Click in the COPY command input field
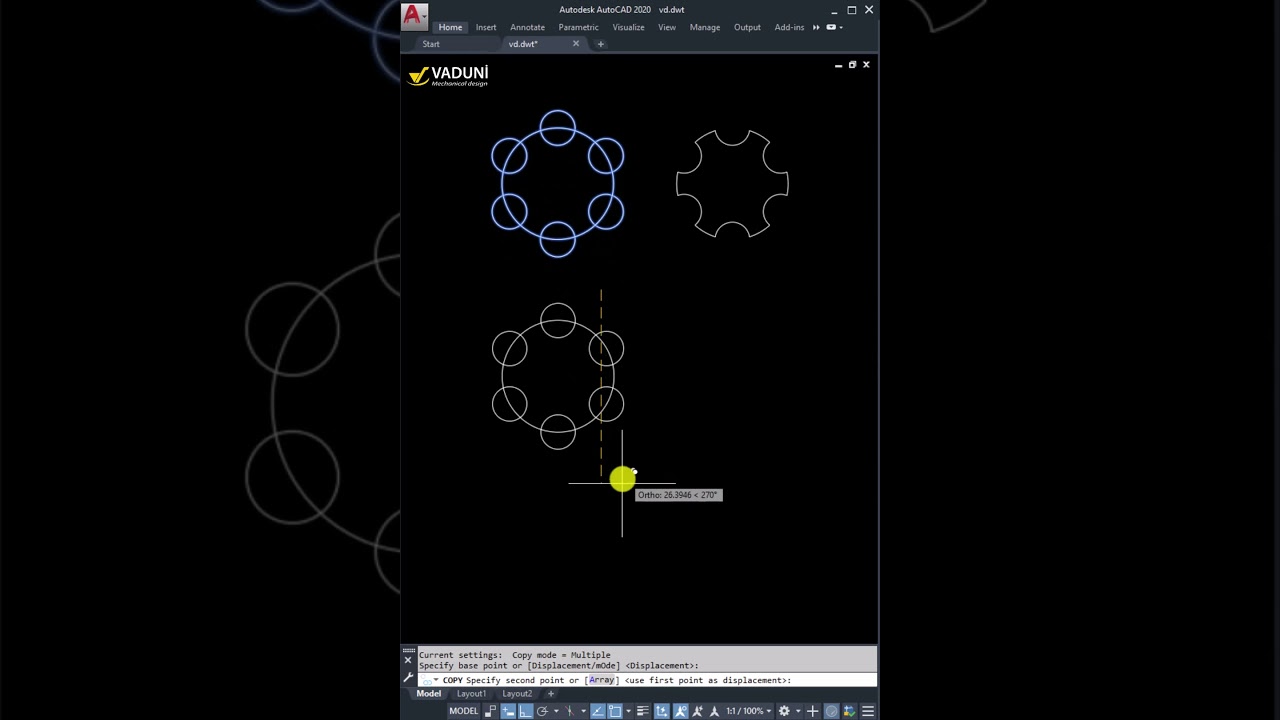This screenshot has width=1280, height=720. tap(647, 680)
